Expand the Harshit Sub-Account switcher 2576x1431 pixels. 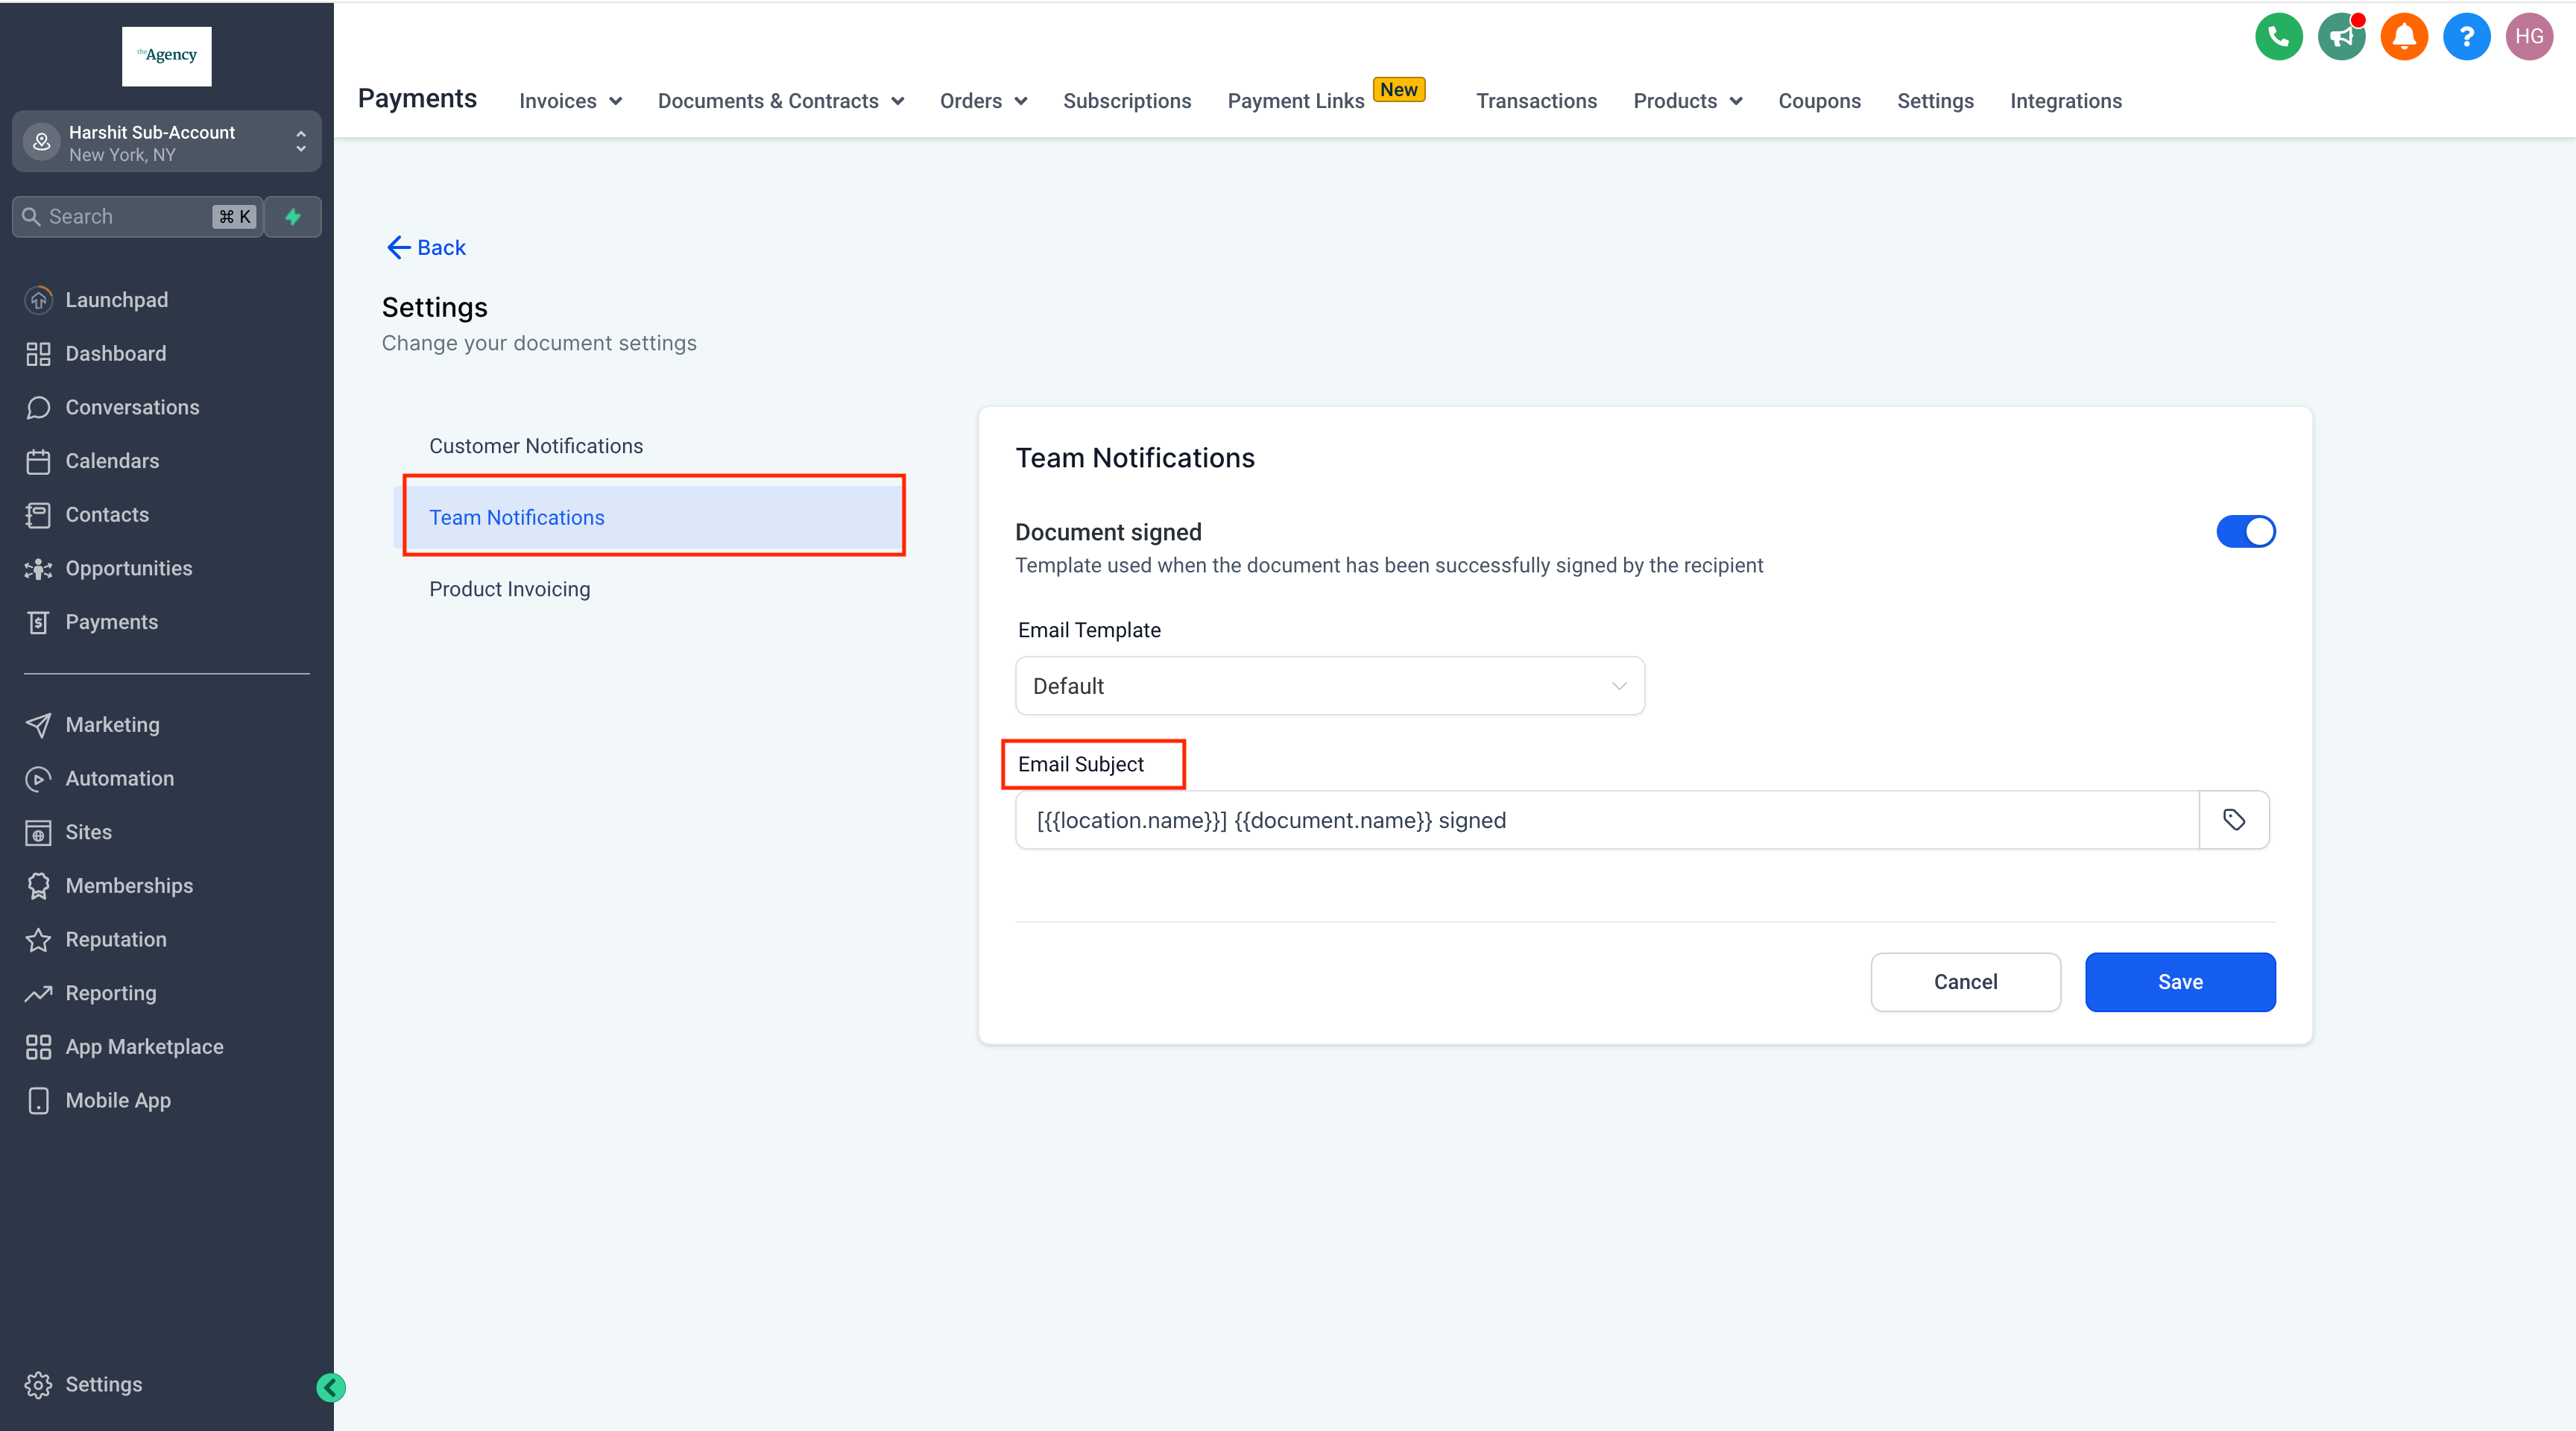[x=166, y=143]
